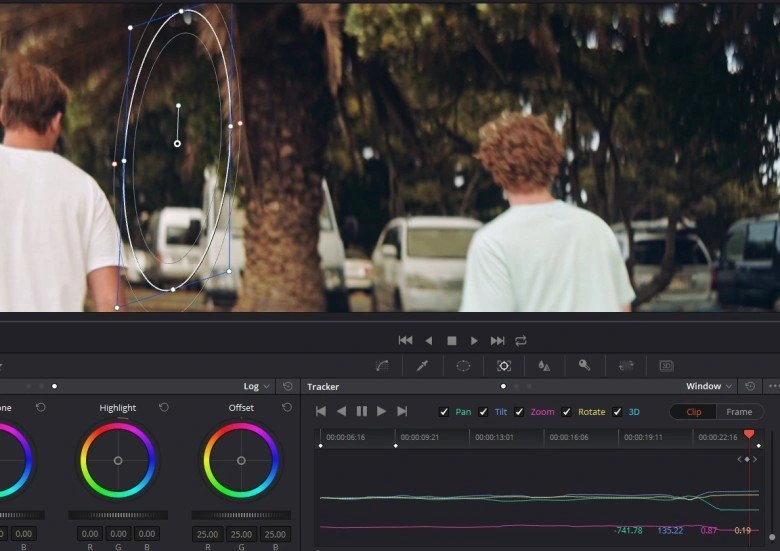Reset the Highlight wheel
The height and width of the screenshot is (551, 780).
pyautogui.click(x=164, y=407)
